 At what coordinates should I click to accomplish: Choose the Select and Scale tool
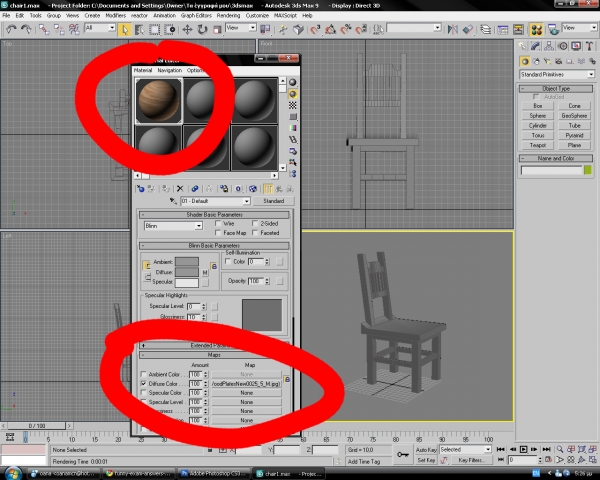pyautogui.click(x=217, y=29)
